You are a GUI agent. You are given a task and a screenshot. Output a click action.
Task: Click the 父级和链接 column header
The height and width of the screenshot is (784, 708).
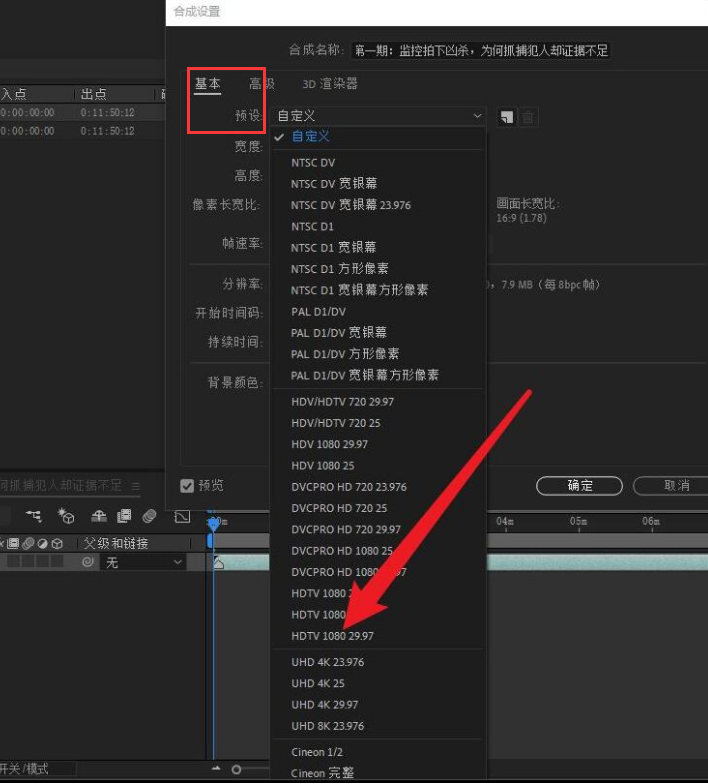(116, 544)
